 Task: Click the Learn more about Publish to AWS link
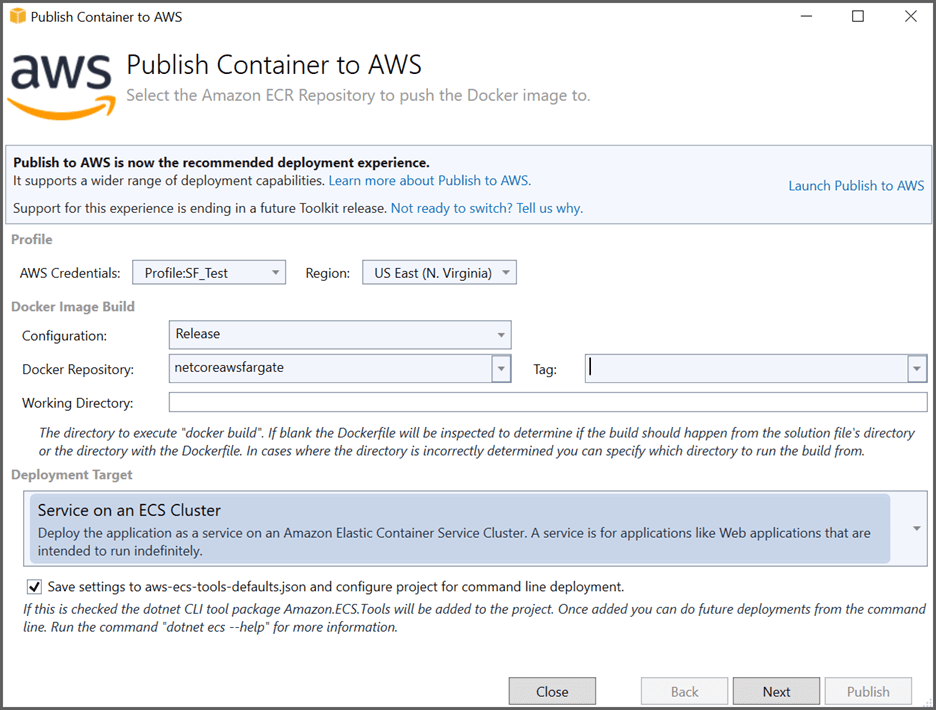[429, 181]
